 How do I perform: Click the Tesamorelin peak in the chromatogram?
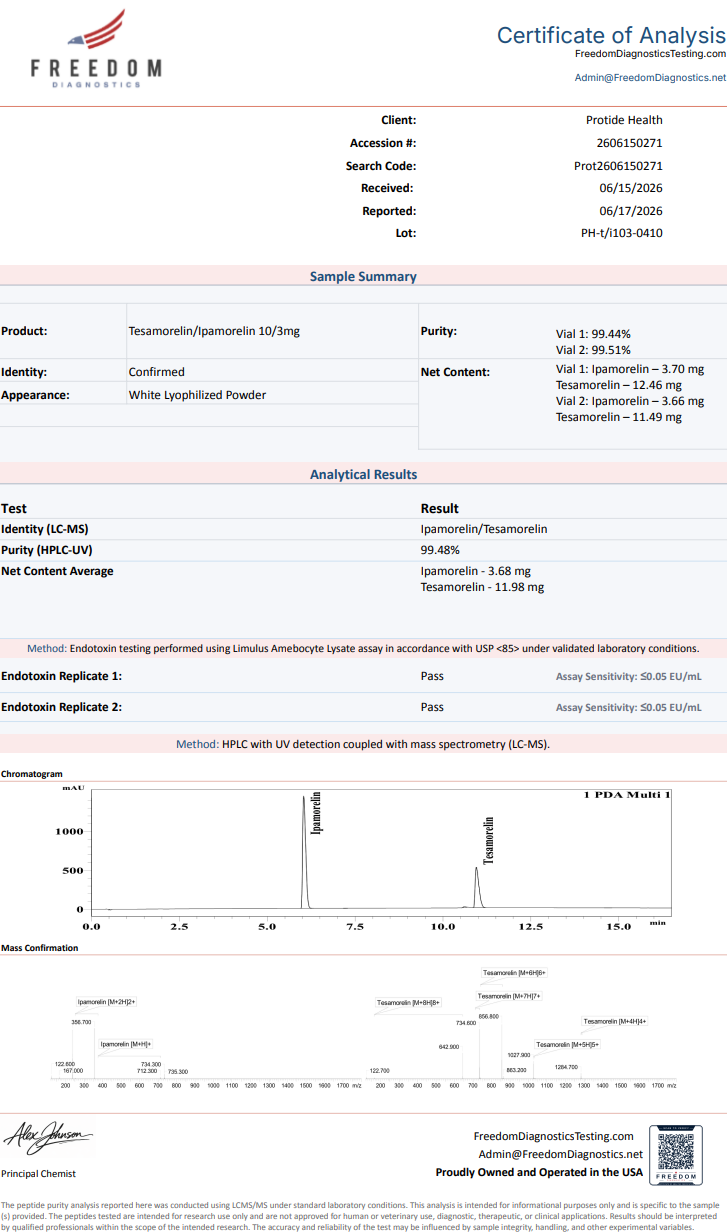(478, 887)
